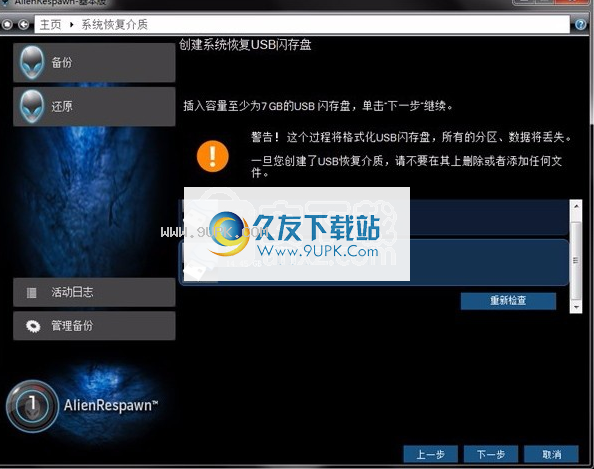
Task: Open the 备份 backup menu item
Action: pos(94,63)
